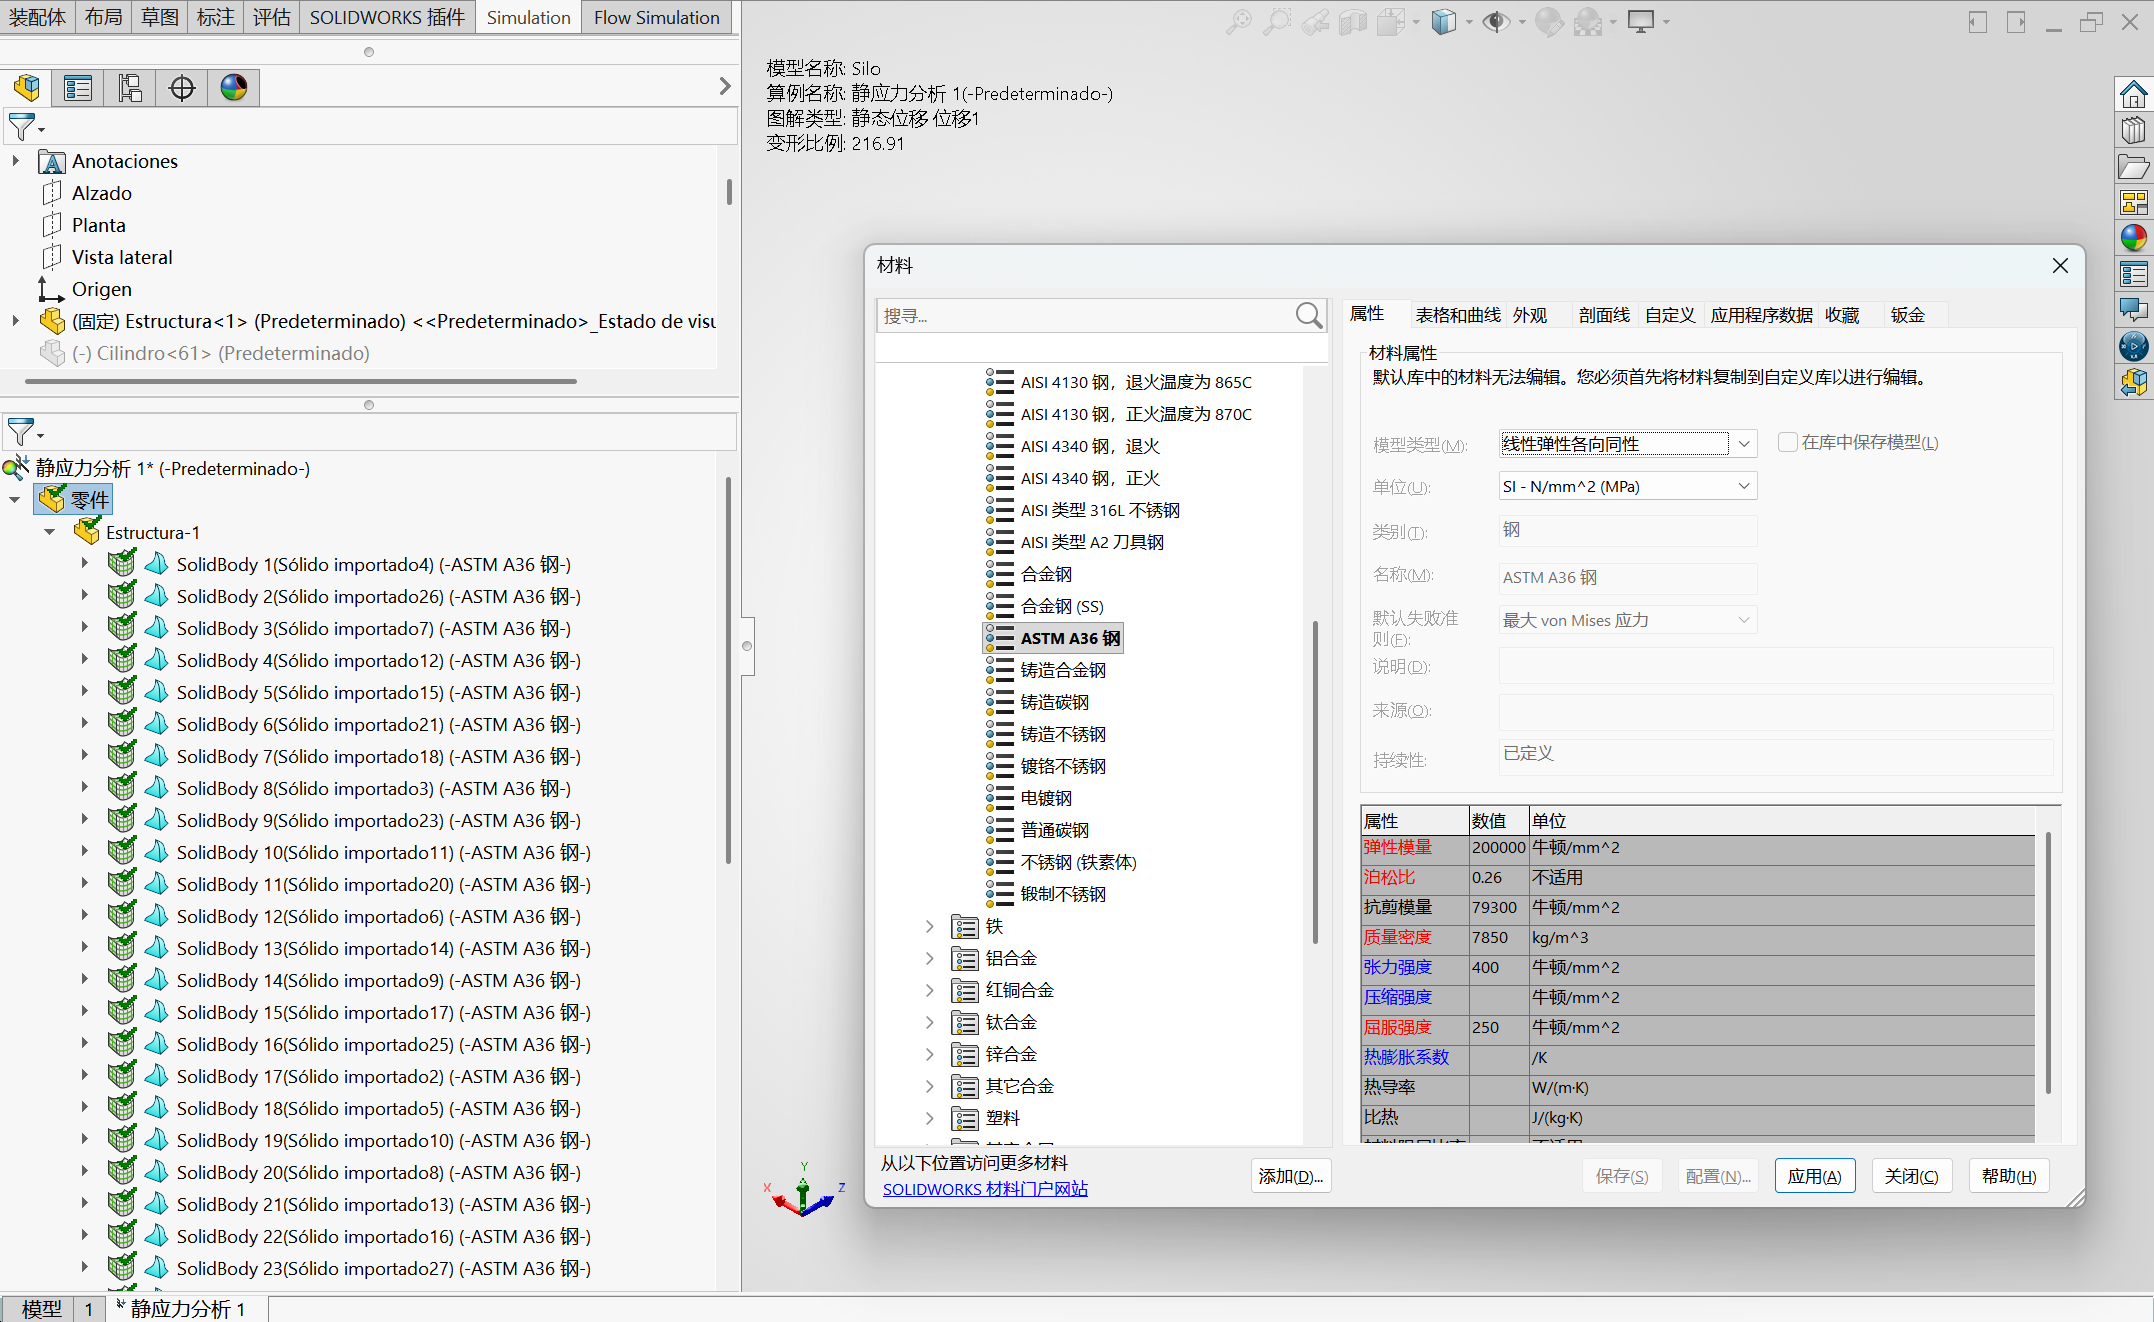Click the 搜寻 material search field
Screen dimensions: 2154x1322
tap(1087, 316)
